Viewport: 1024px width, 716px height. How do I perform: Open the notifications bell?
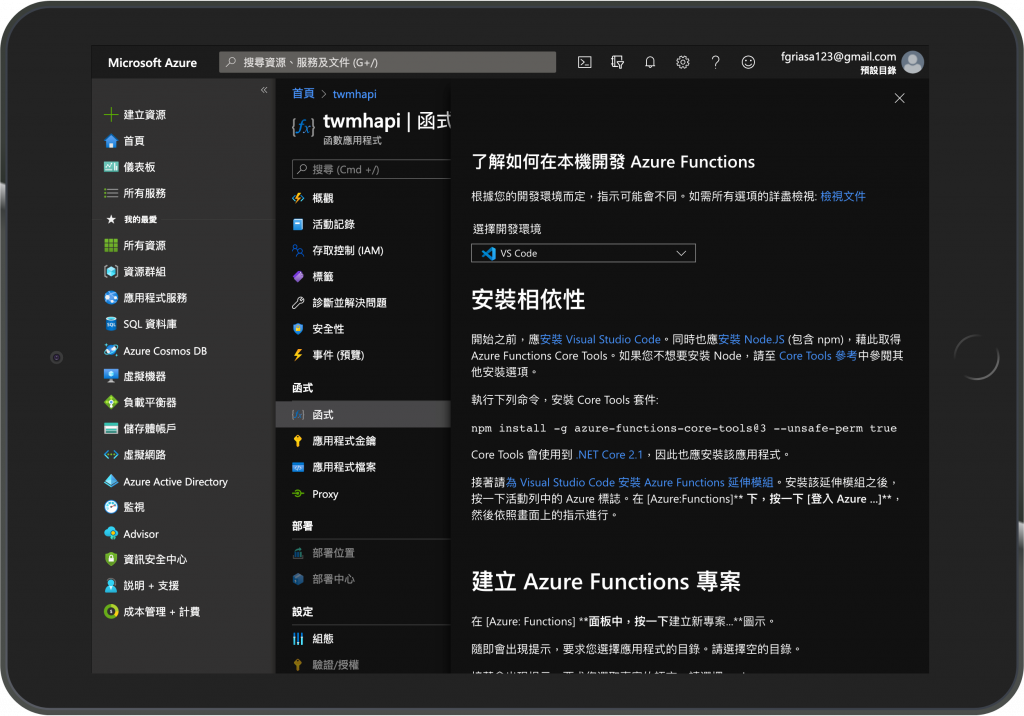pos(650,62)
